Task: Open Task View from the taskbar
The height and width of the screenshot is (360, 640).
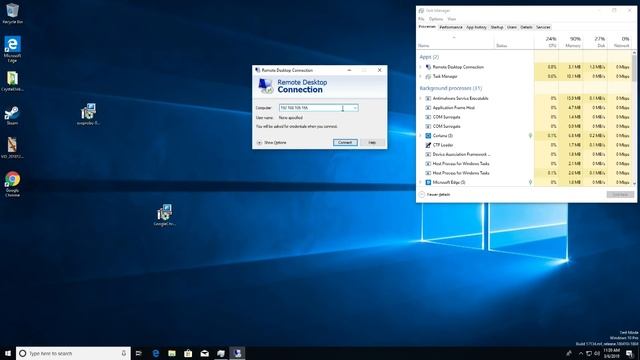Action: click(139, 353)
